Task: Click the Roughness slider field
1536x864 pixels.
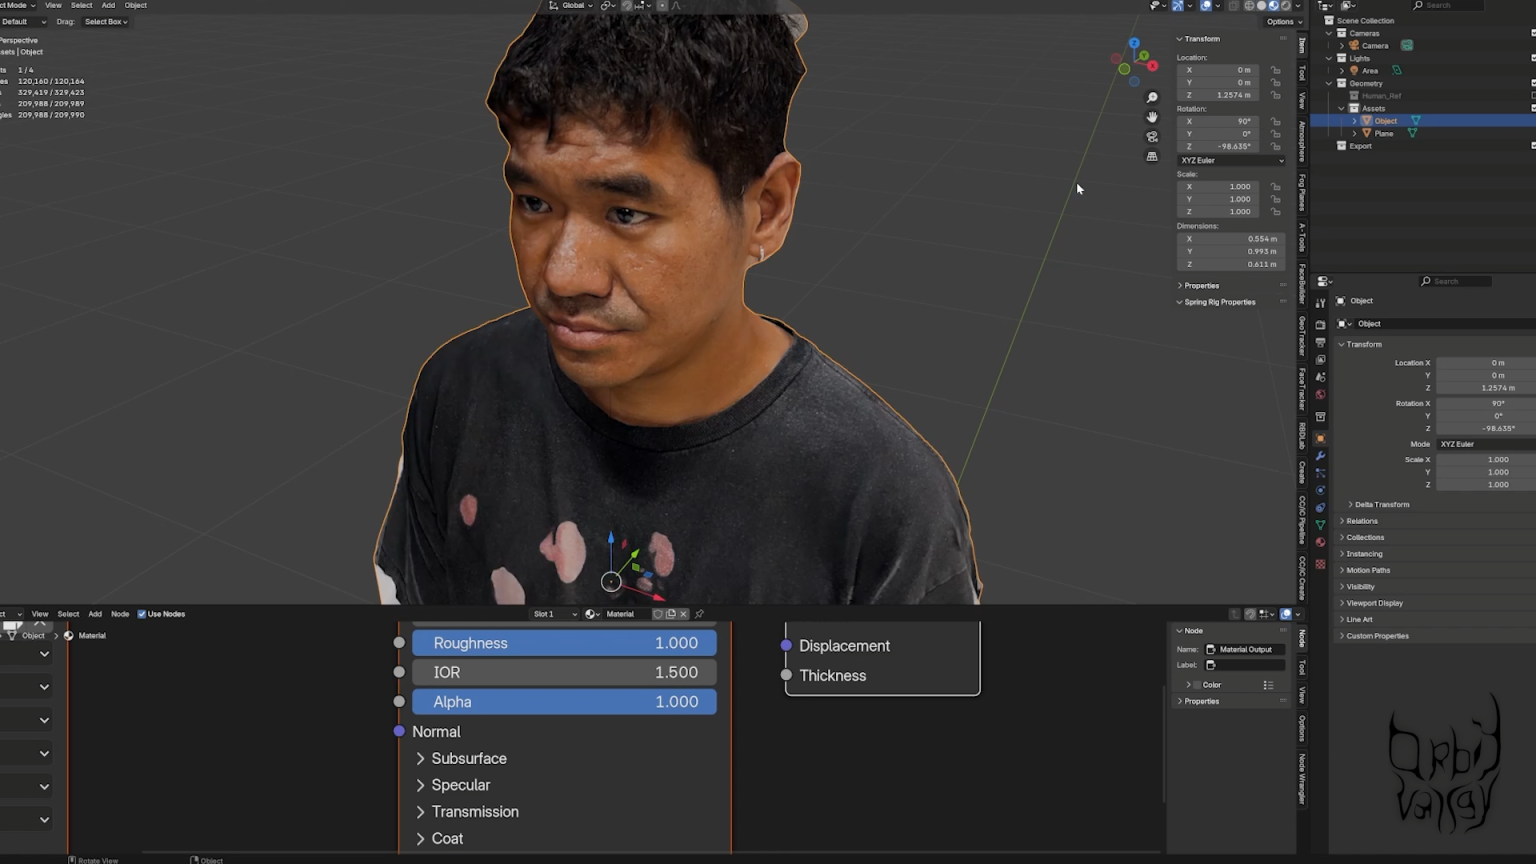Action: click(x=564, y=643)
